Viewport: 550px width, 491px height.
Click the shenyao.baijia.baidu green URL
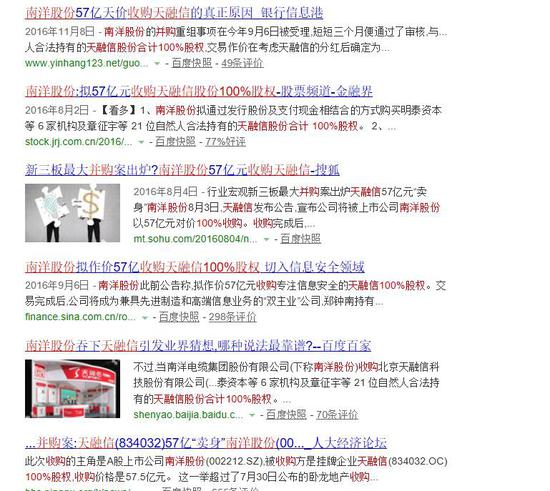188,415
